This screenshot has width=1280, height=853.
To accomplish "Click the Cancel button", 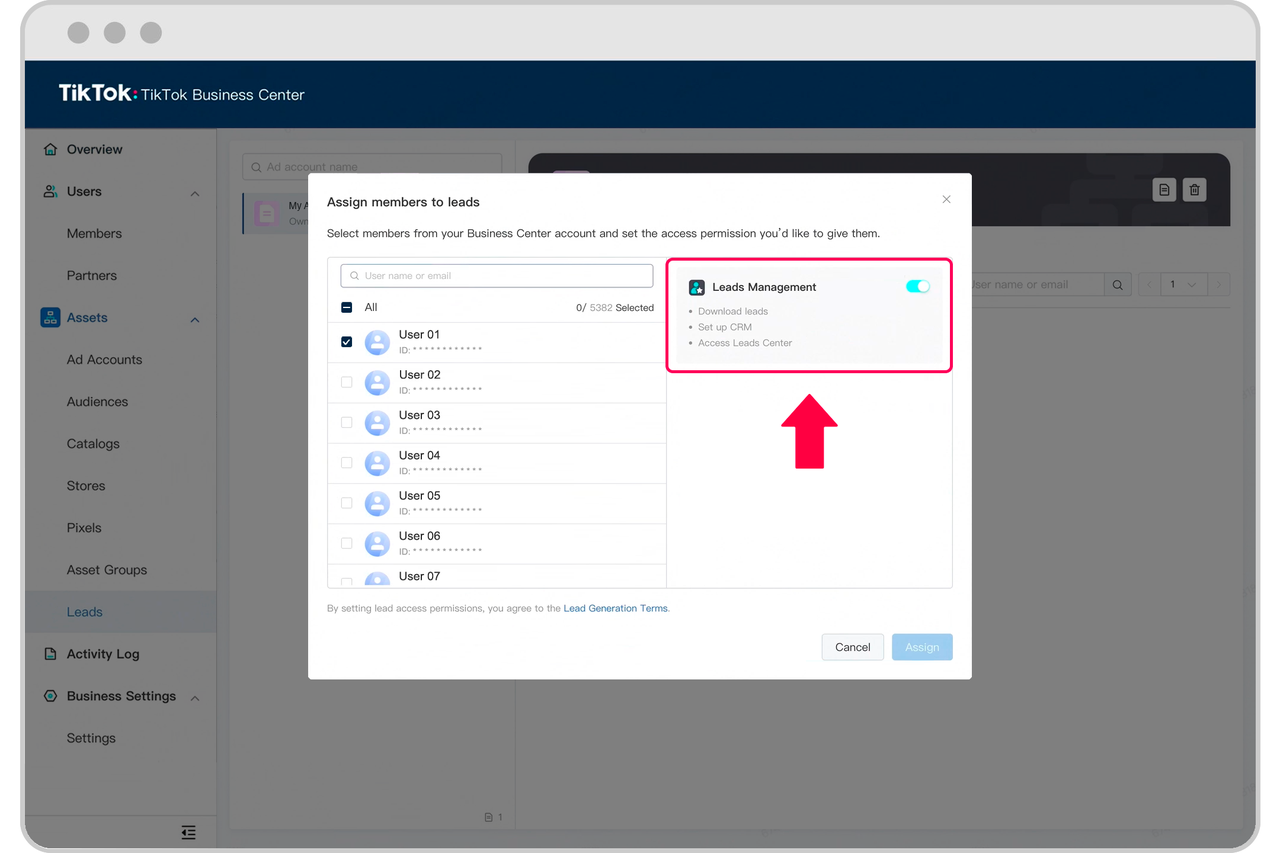I will (852, 647).
